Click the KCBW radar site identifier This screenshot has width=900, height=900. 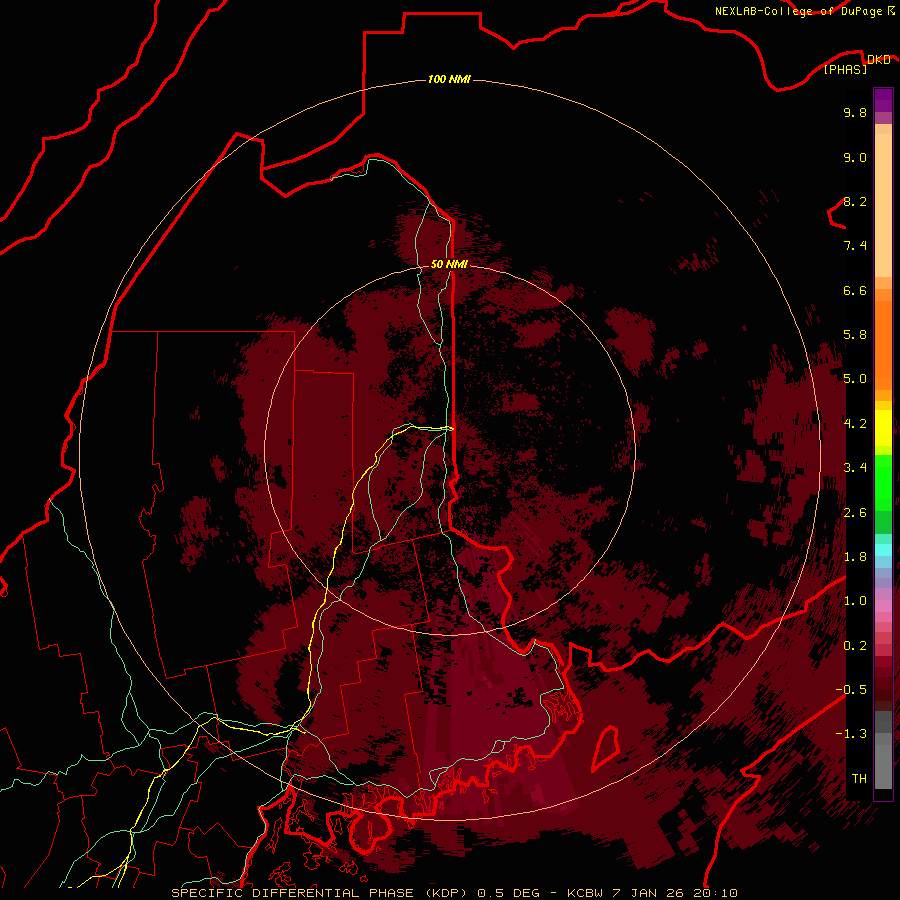(585, 893)
